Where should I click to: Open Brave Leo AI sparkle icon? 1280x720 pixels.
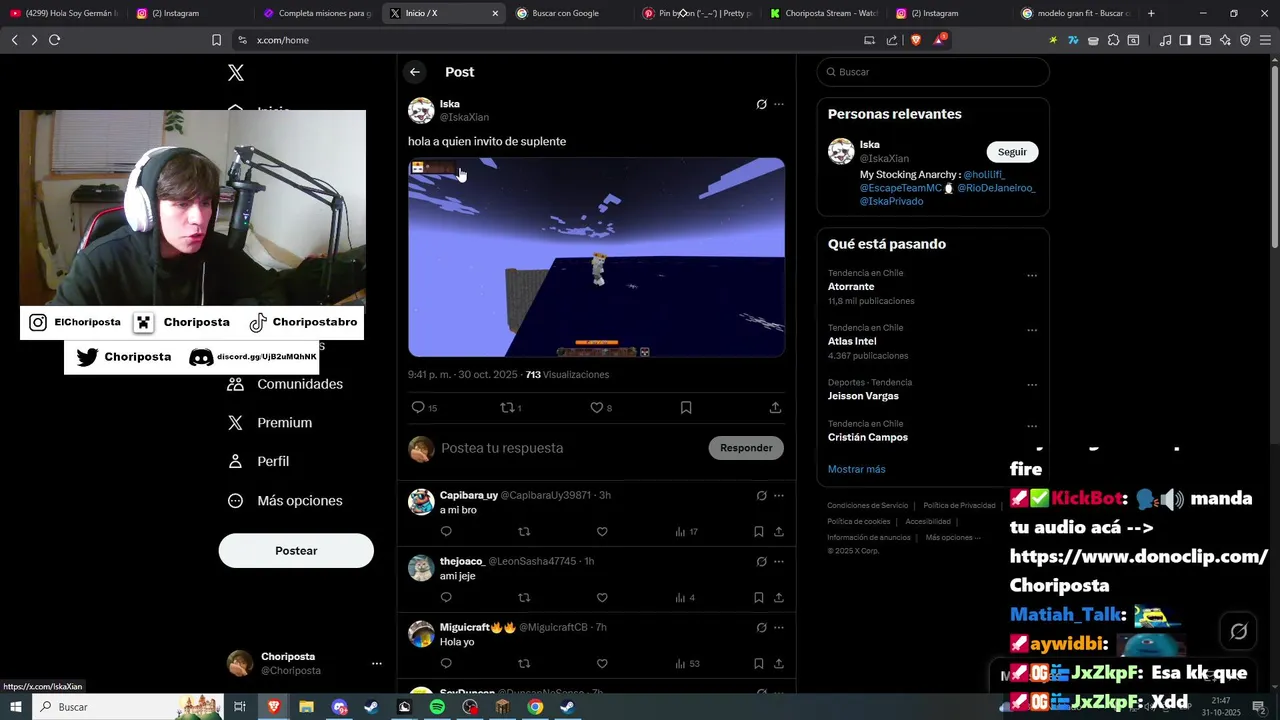tap(1225, 40)
